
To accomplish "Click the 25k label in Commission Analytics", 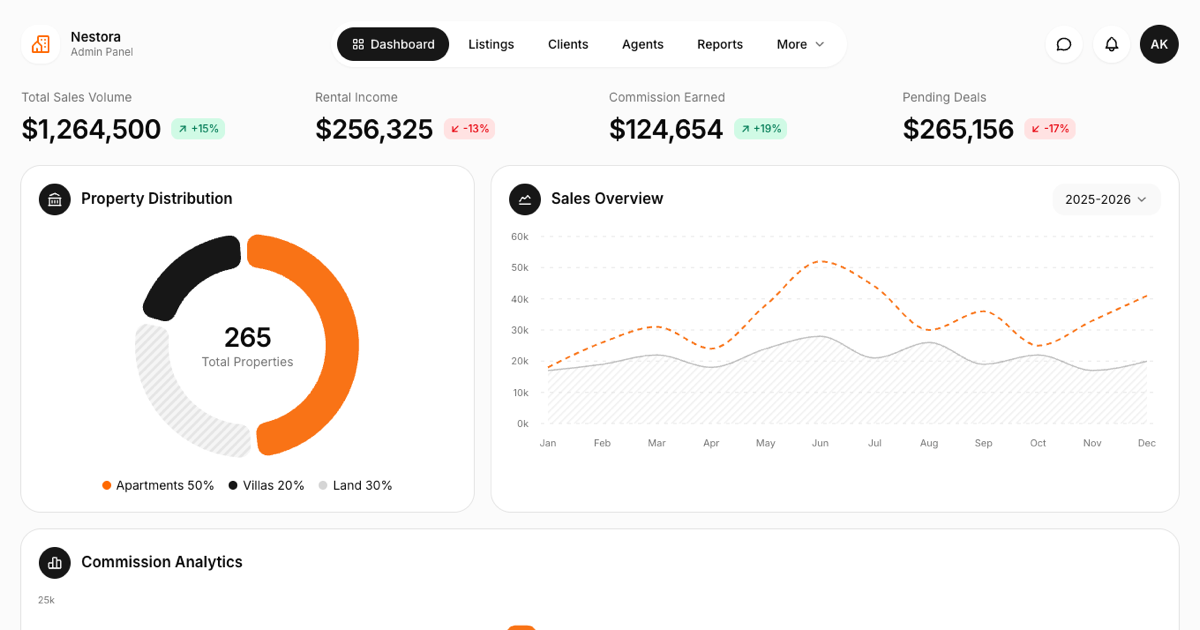I will (x=46, y=600).
